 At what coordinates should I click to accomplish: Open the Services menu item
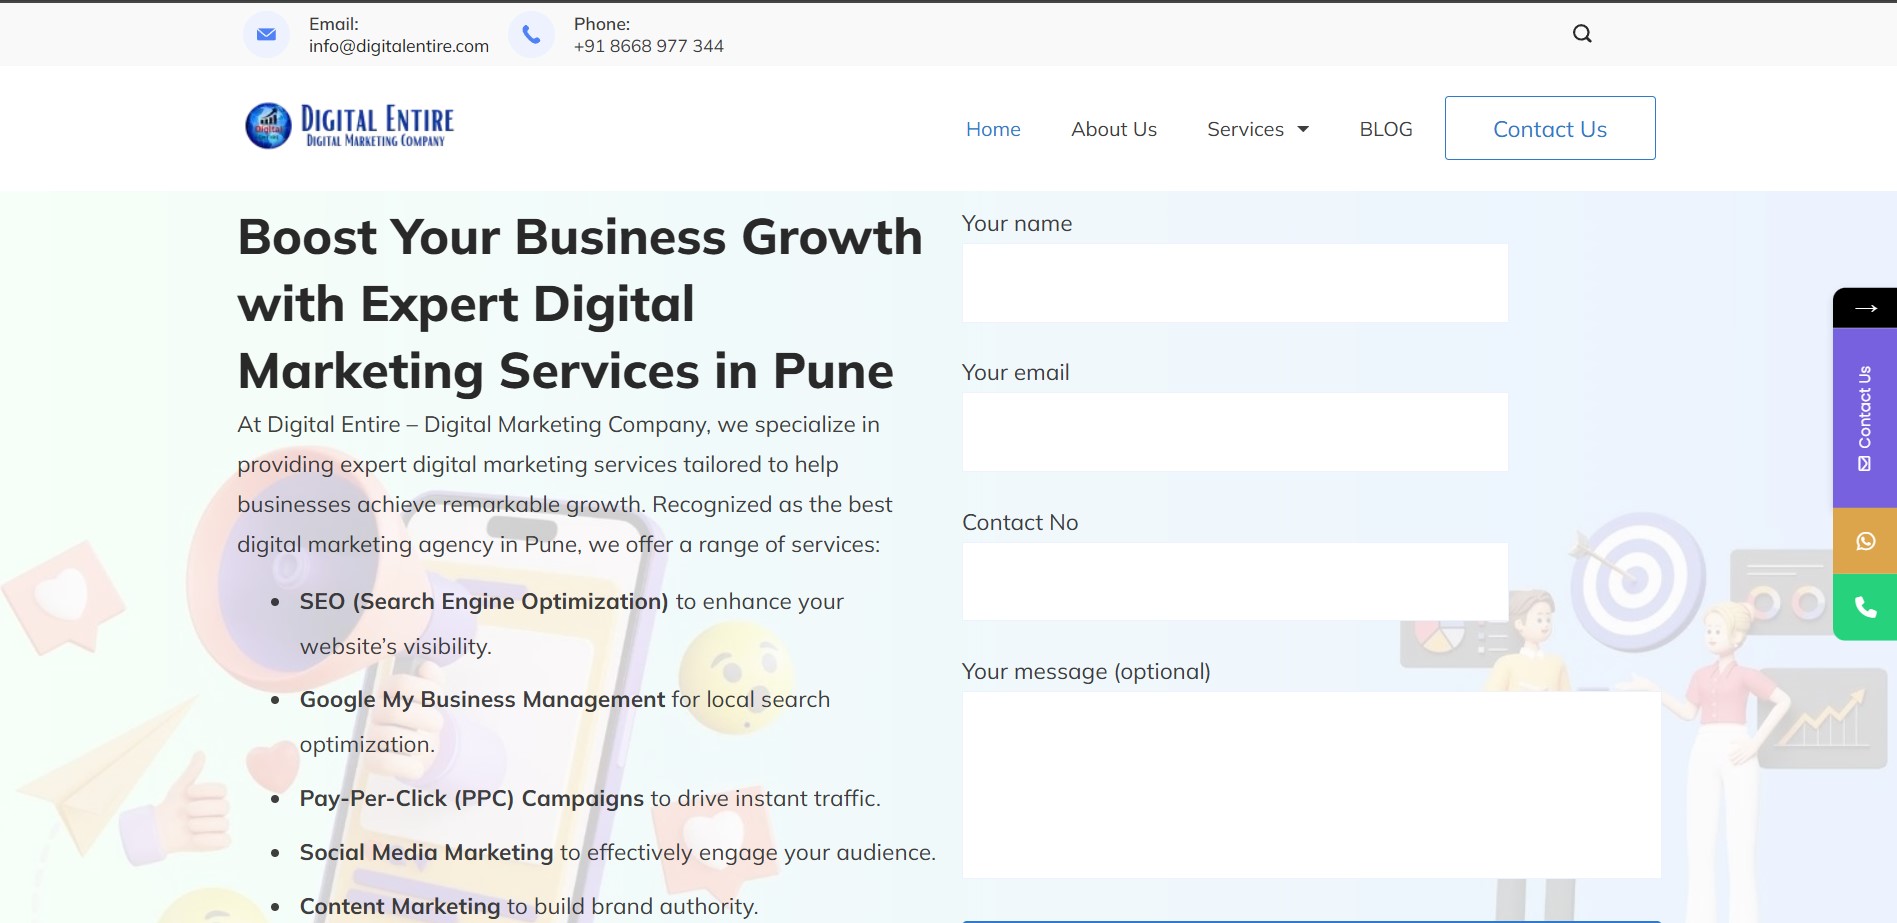pos(1245,129)
